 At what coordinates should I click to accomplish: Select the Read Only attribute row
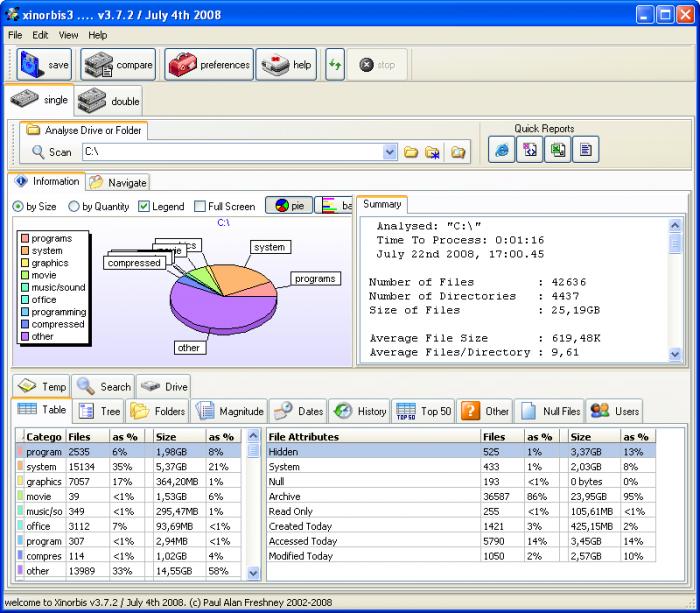point(461,511)
